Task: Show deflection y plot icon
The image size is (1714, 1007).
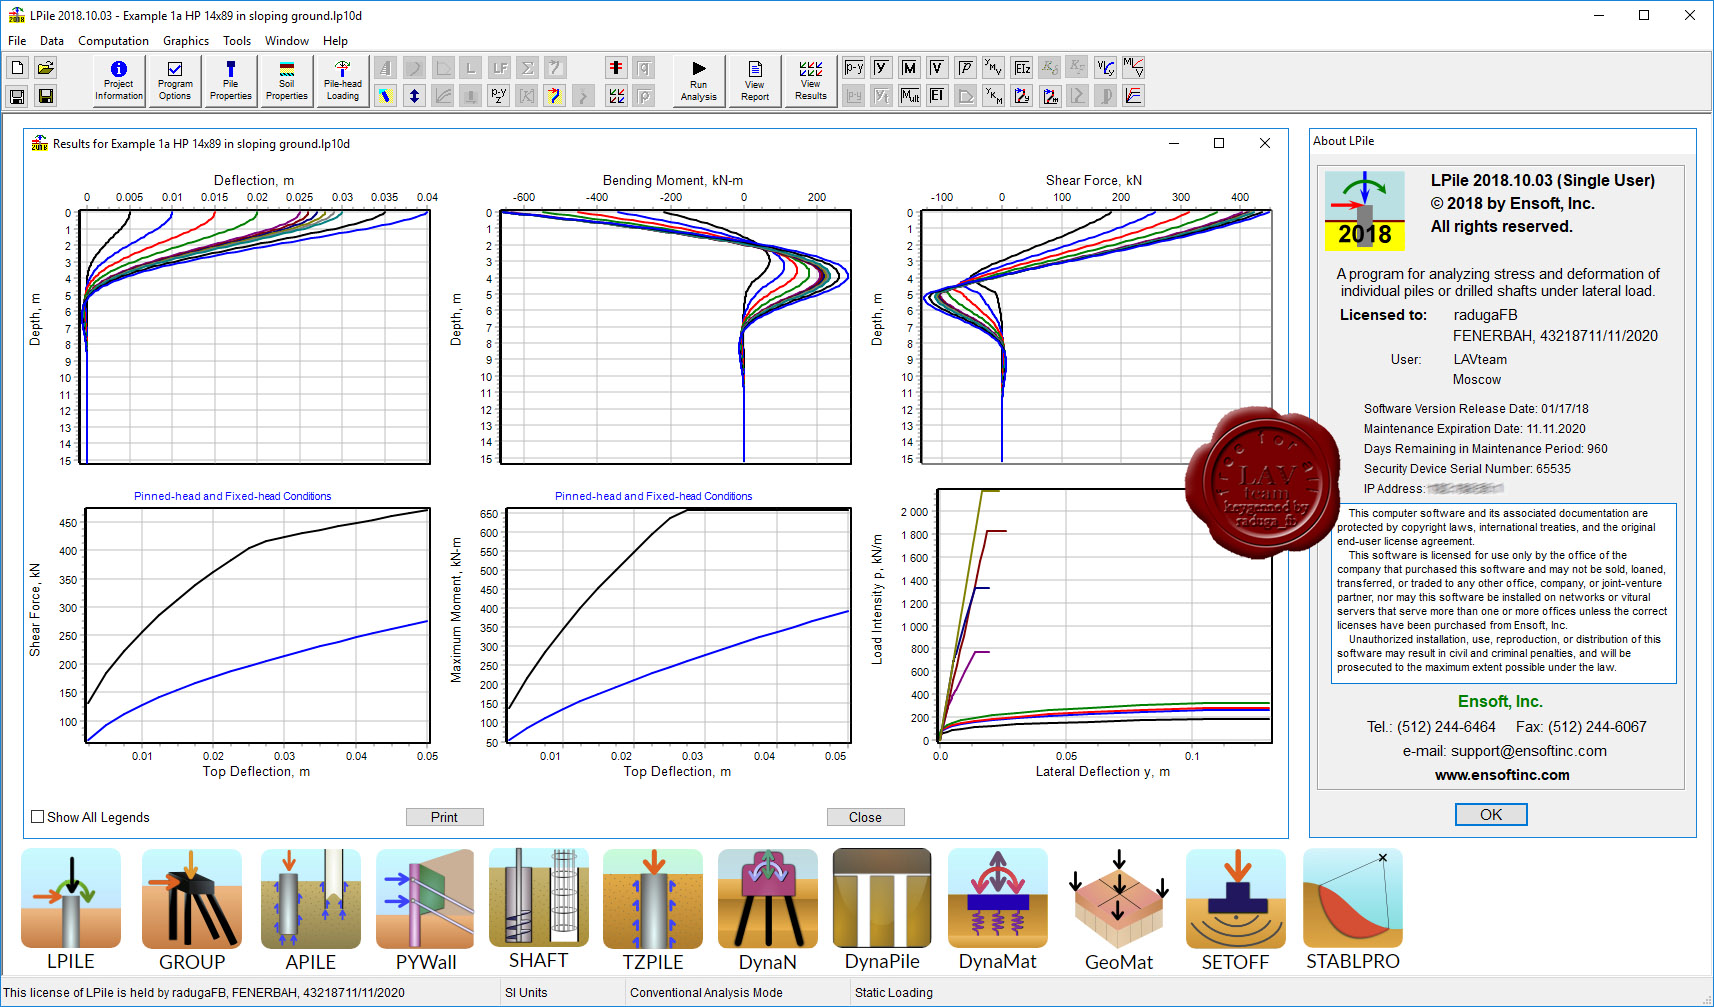Action: (881, 68)
